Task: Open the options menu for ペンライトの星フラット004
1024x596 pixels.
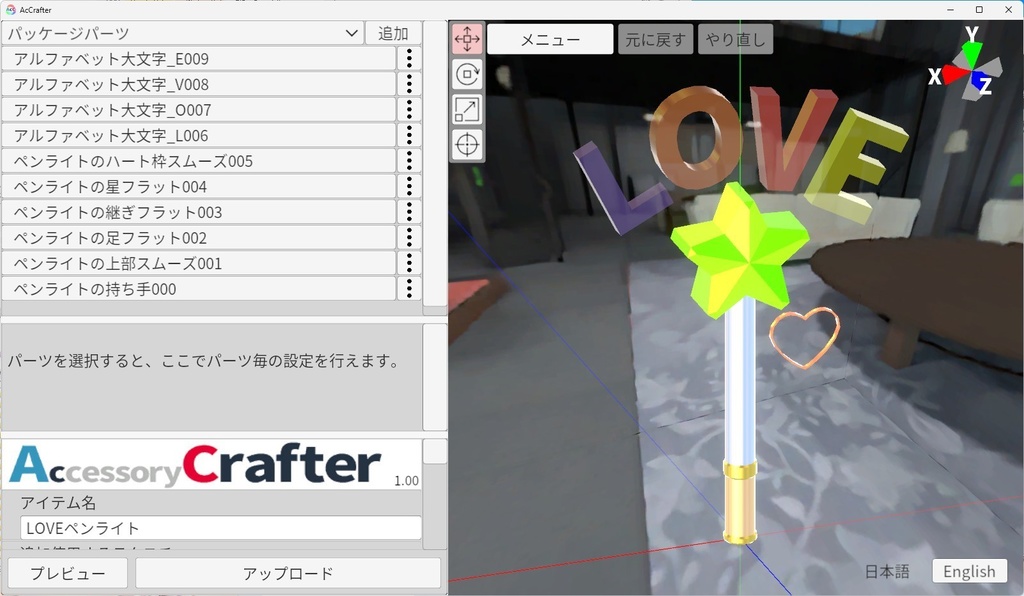Action: [407, 186]
